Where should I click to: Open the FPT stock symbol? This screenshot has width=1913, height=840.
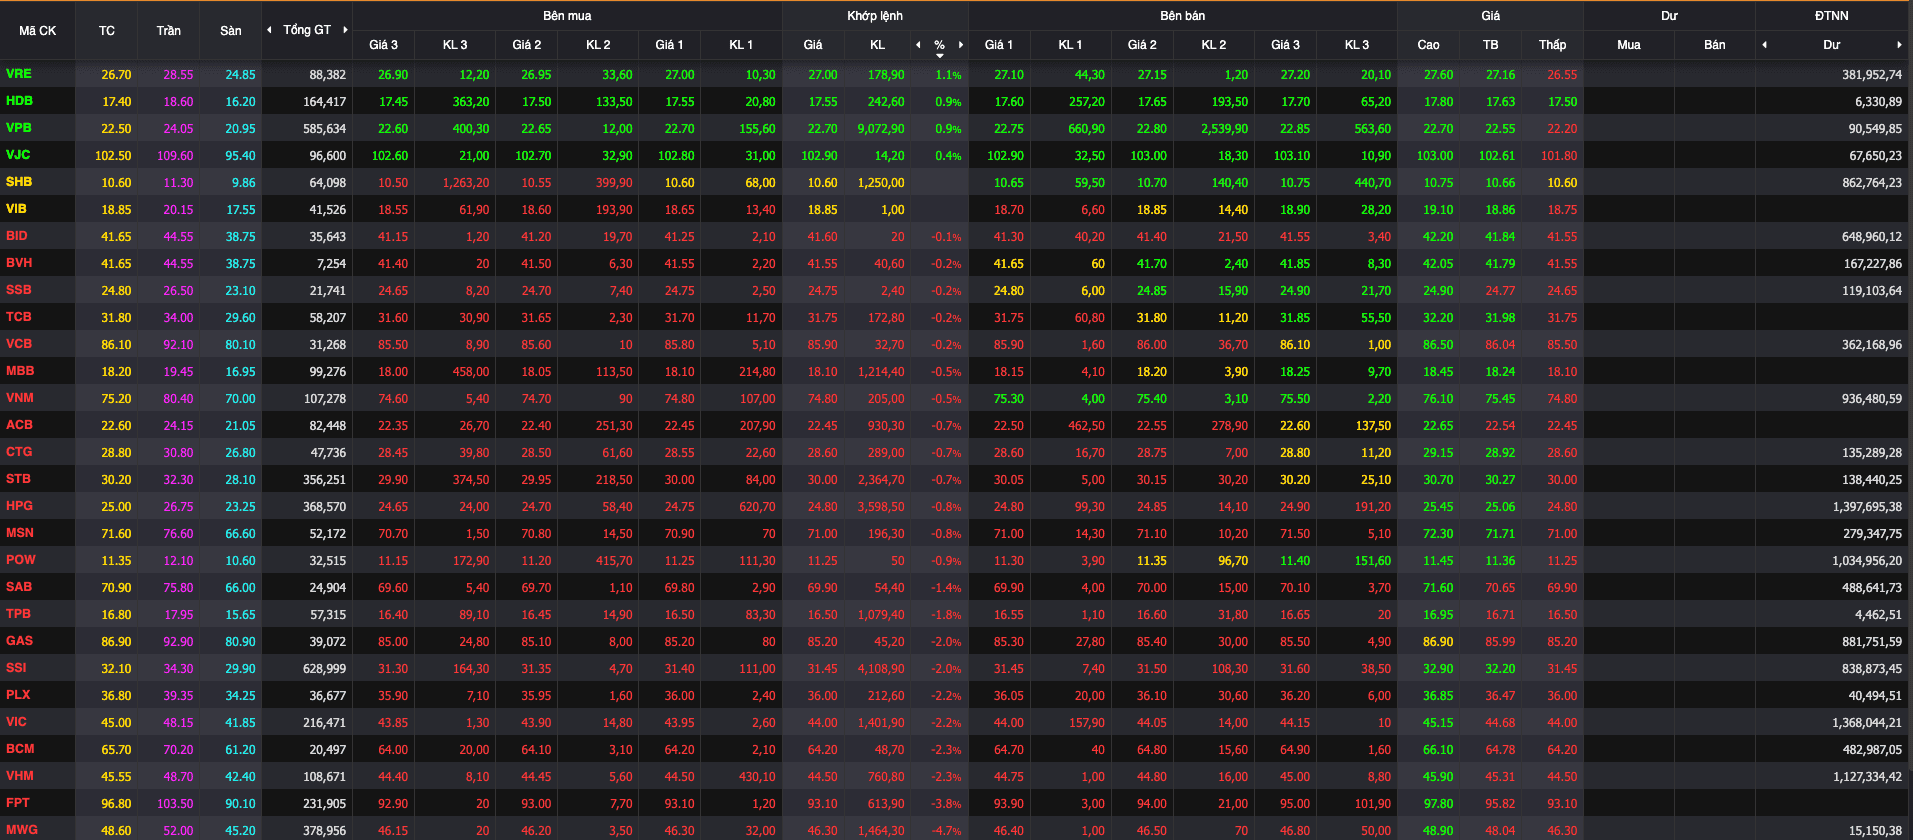[18, 803]
